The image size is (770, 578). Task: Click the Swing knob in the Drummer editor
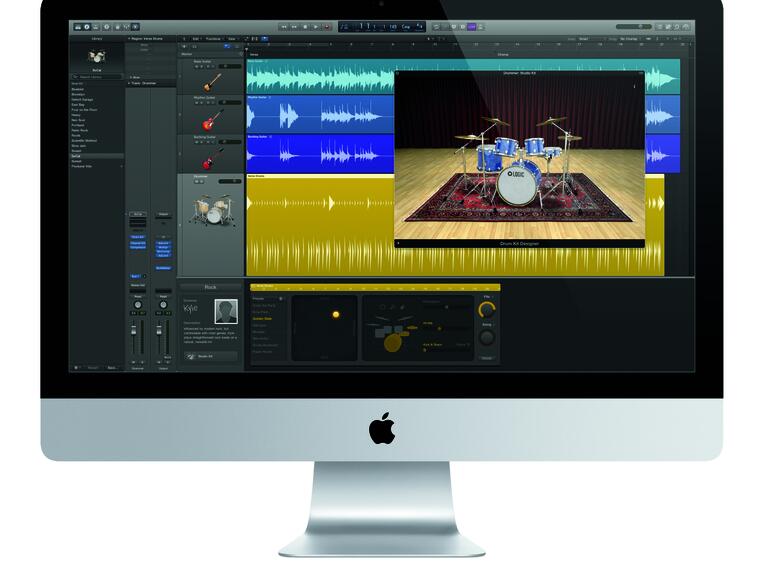[487, 337]
